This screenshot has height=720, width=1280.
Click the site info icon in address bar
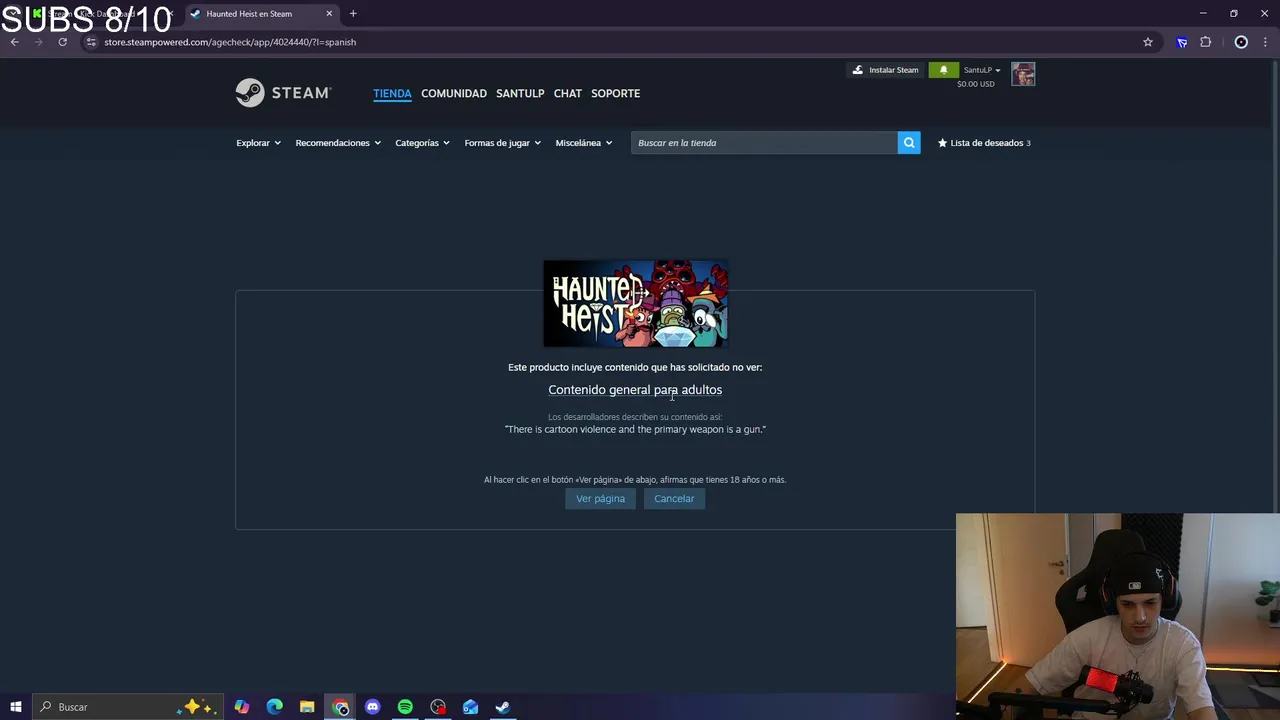click(91, 42)
